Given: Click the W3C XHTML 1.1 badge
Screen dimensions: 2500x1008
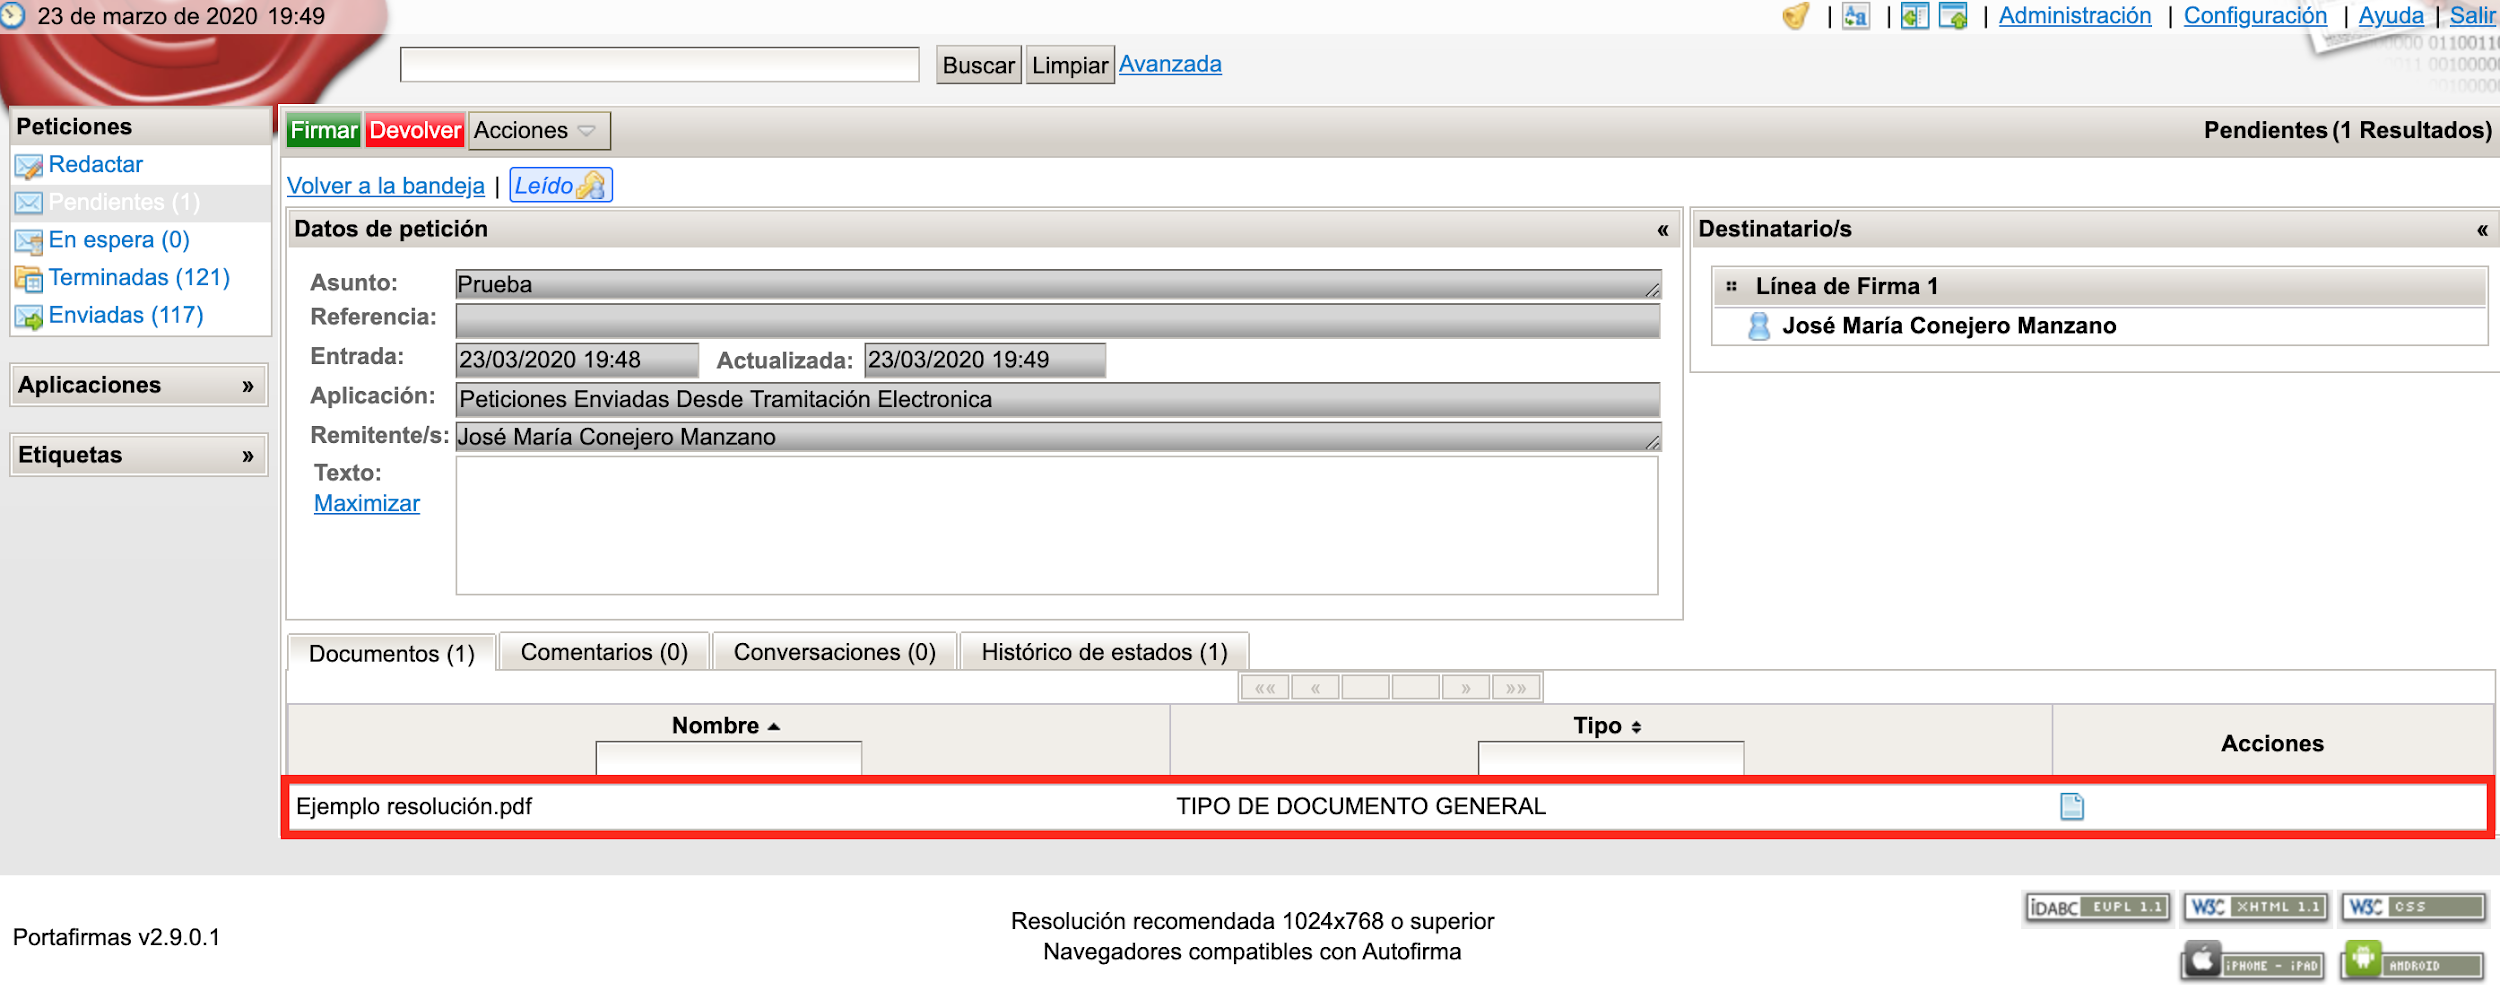Looking at the screenshot, I should pyautogui.click(x=2255, y=907).
